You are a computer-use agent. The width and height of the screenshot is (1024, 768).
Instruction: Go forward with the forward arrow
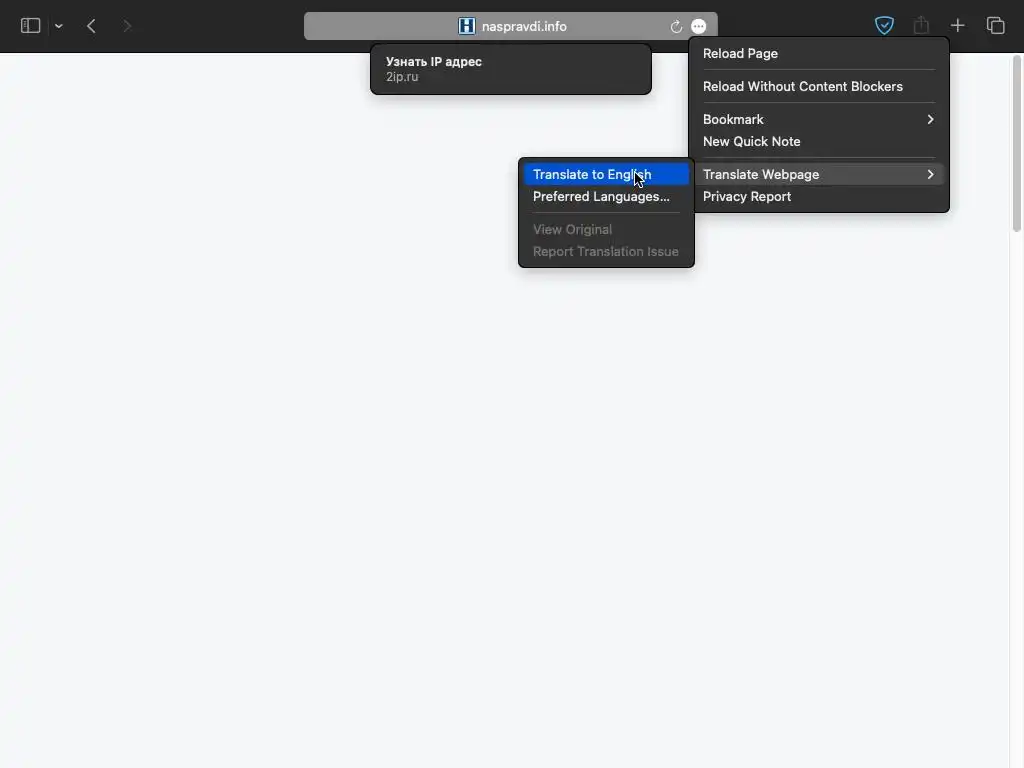[x=127, y=26]
